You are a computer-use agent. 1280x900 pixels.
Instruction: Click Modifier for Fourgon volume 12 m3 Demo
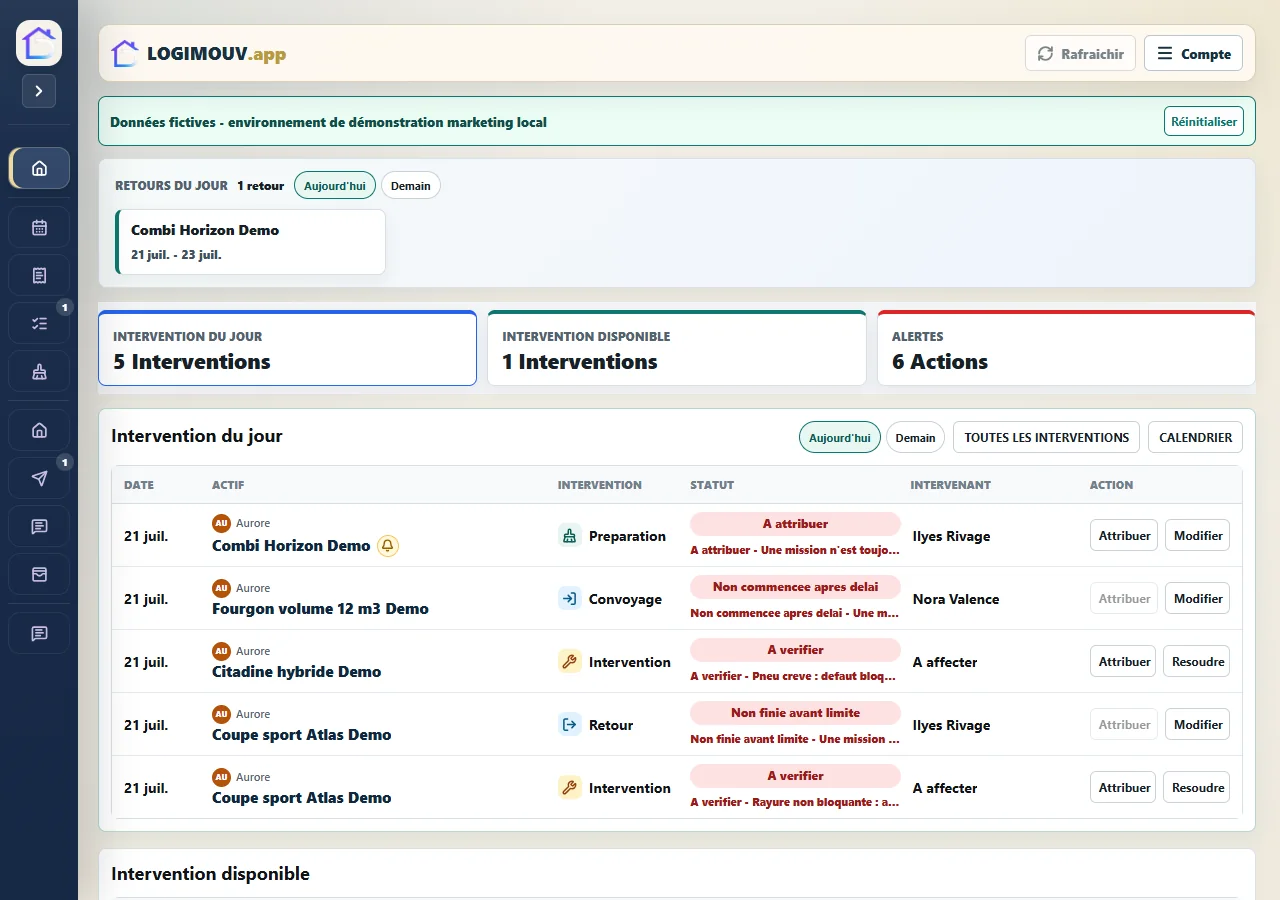click(x=1198, y=598)
